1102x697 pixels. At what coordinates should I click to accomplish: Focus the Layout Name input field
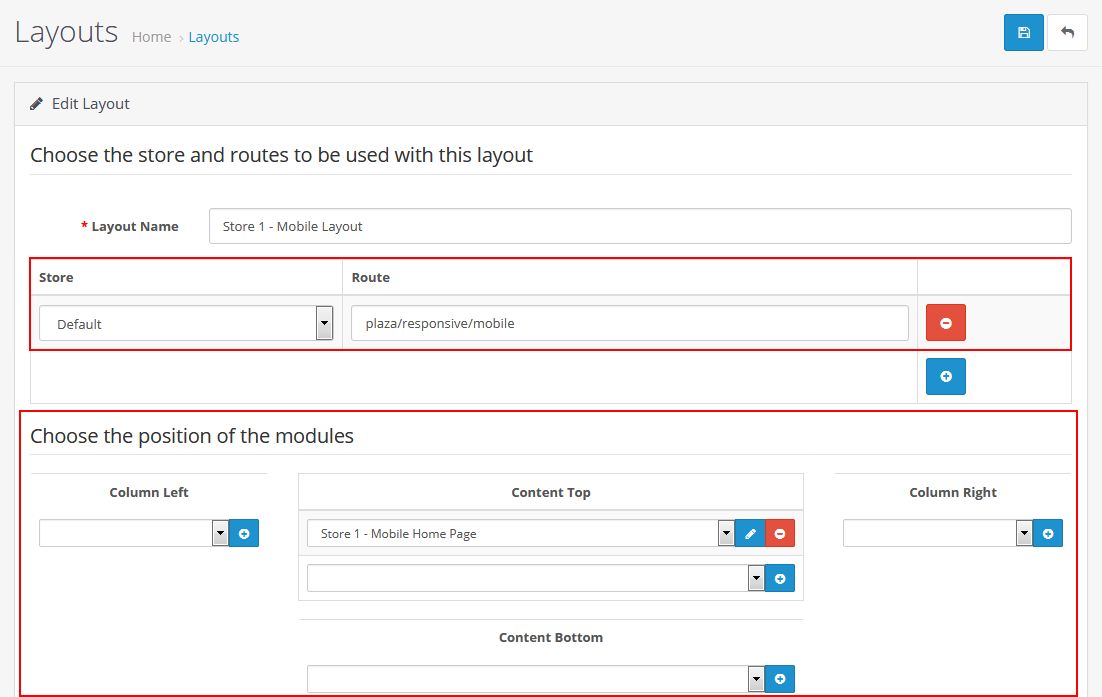pos(640,226)
